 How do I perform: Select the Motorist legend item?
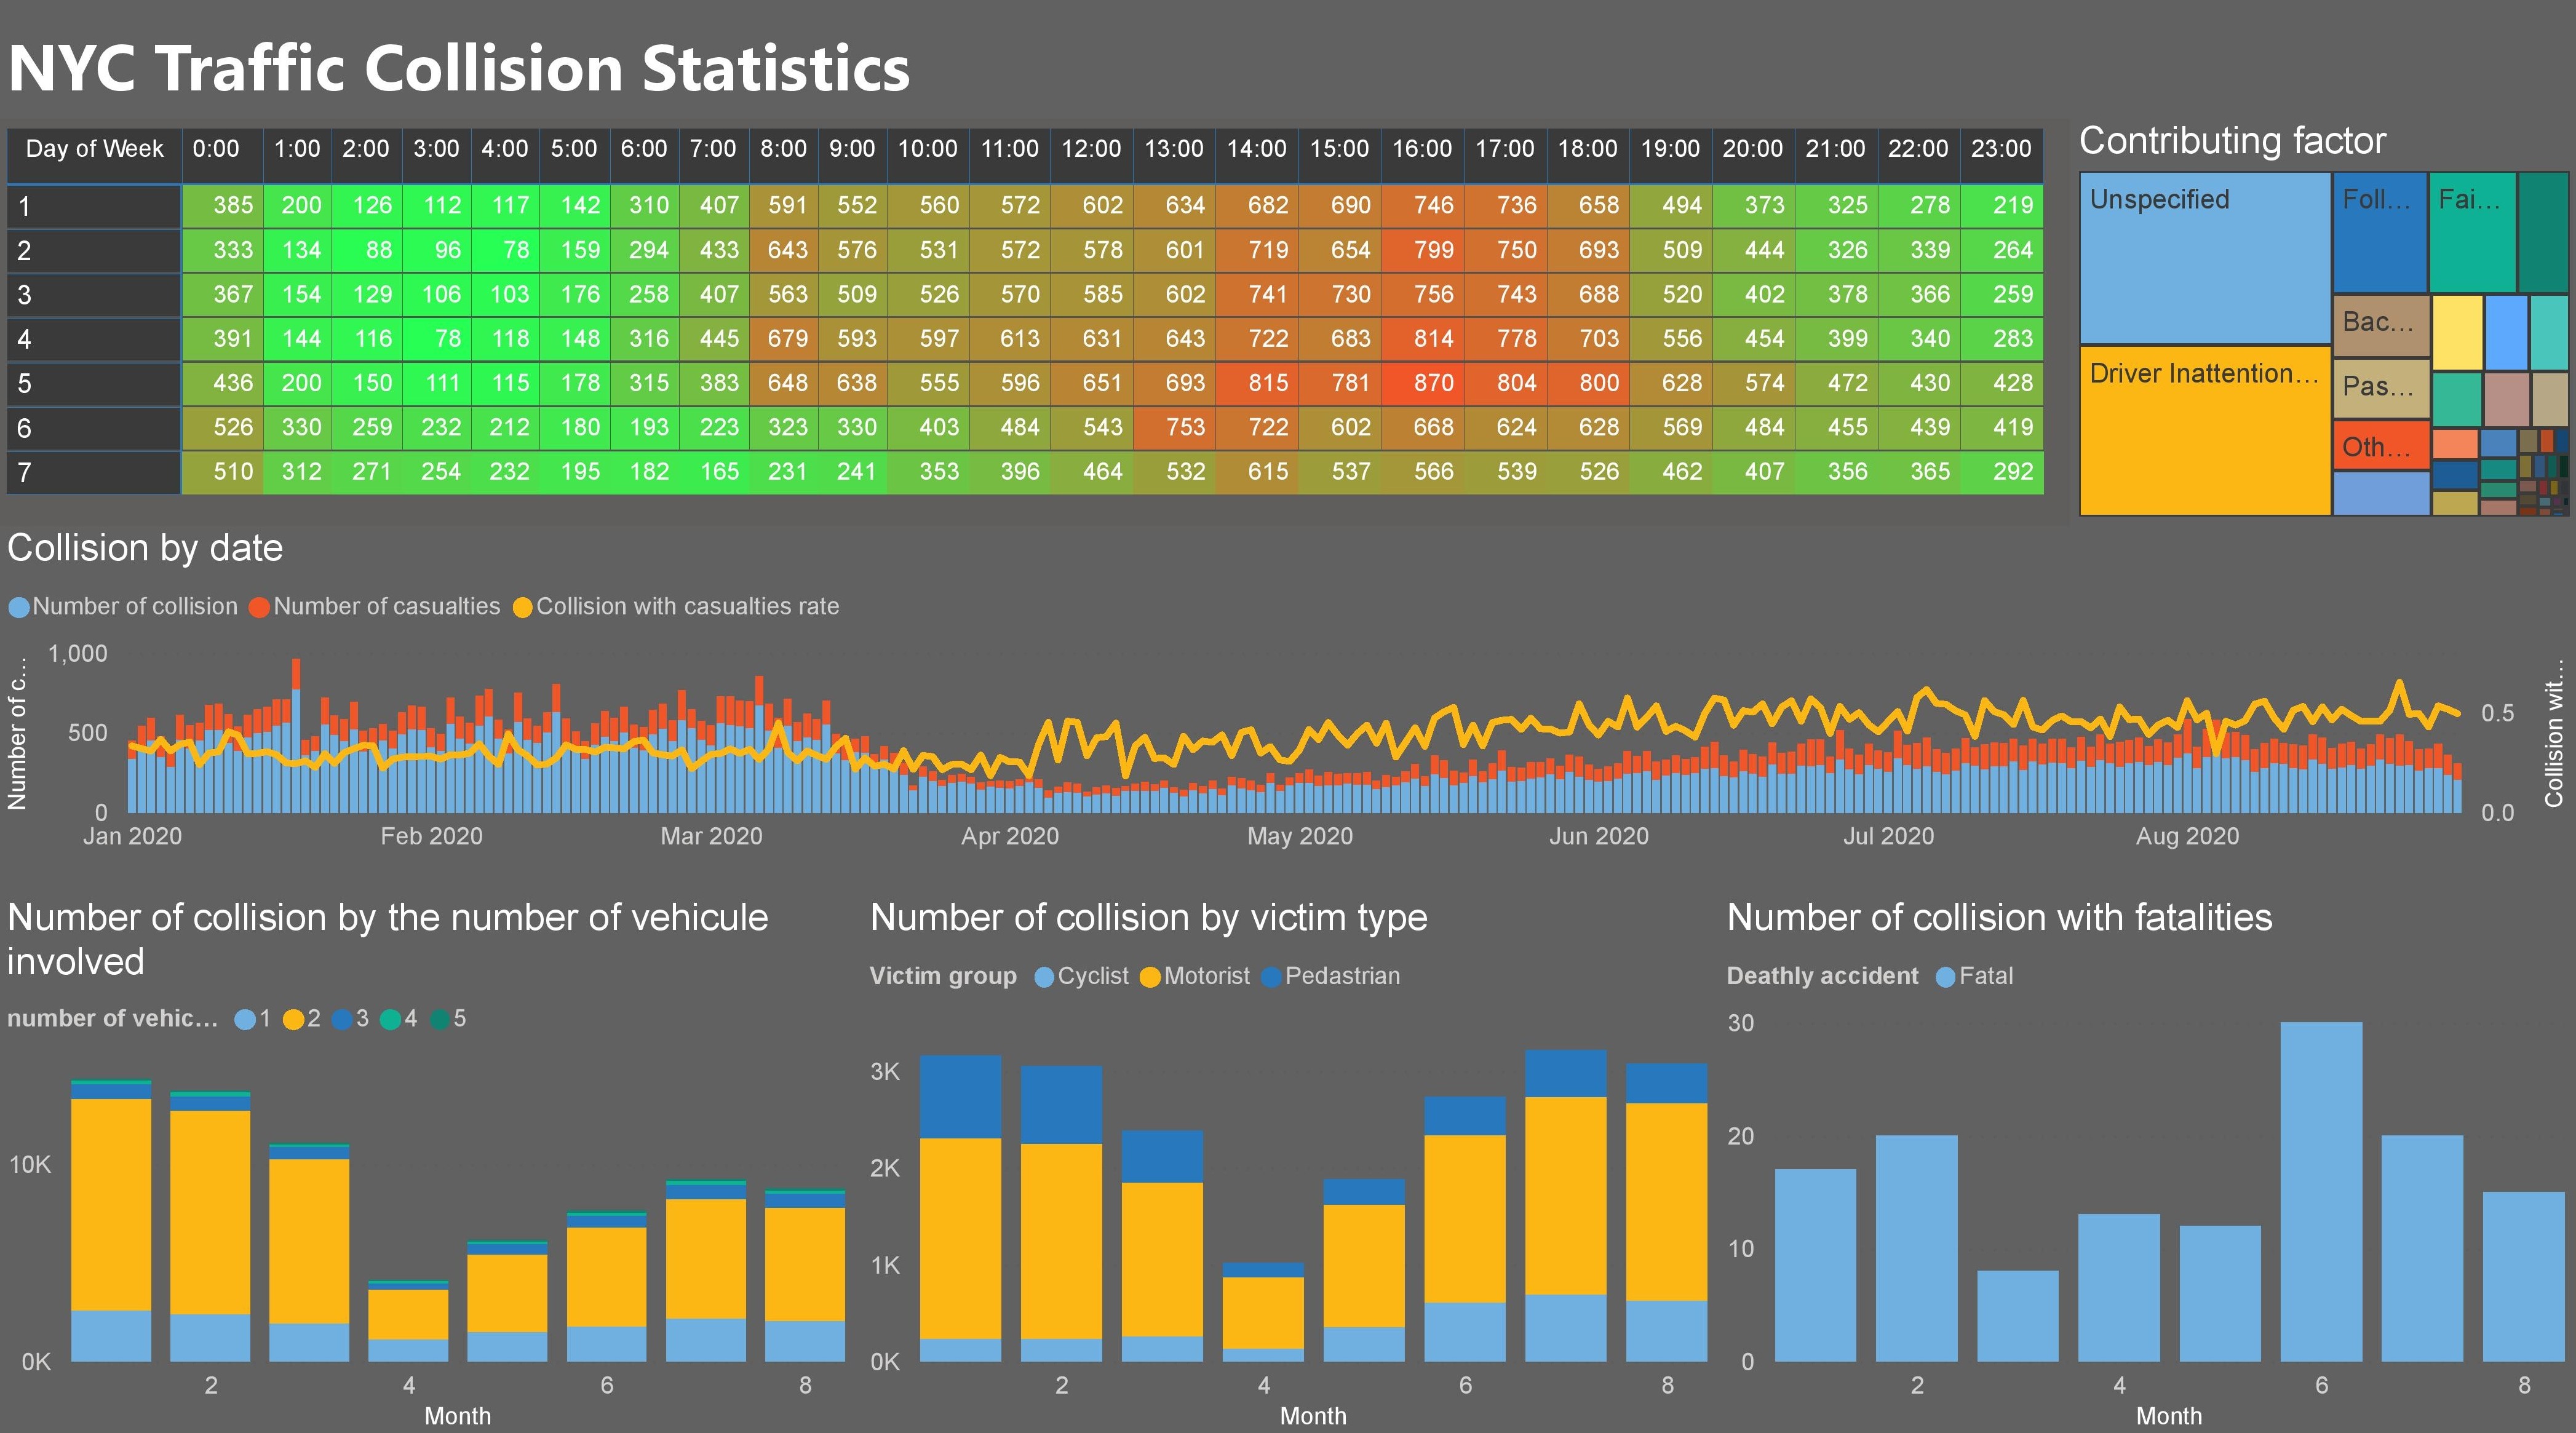click(1195, 976)
